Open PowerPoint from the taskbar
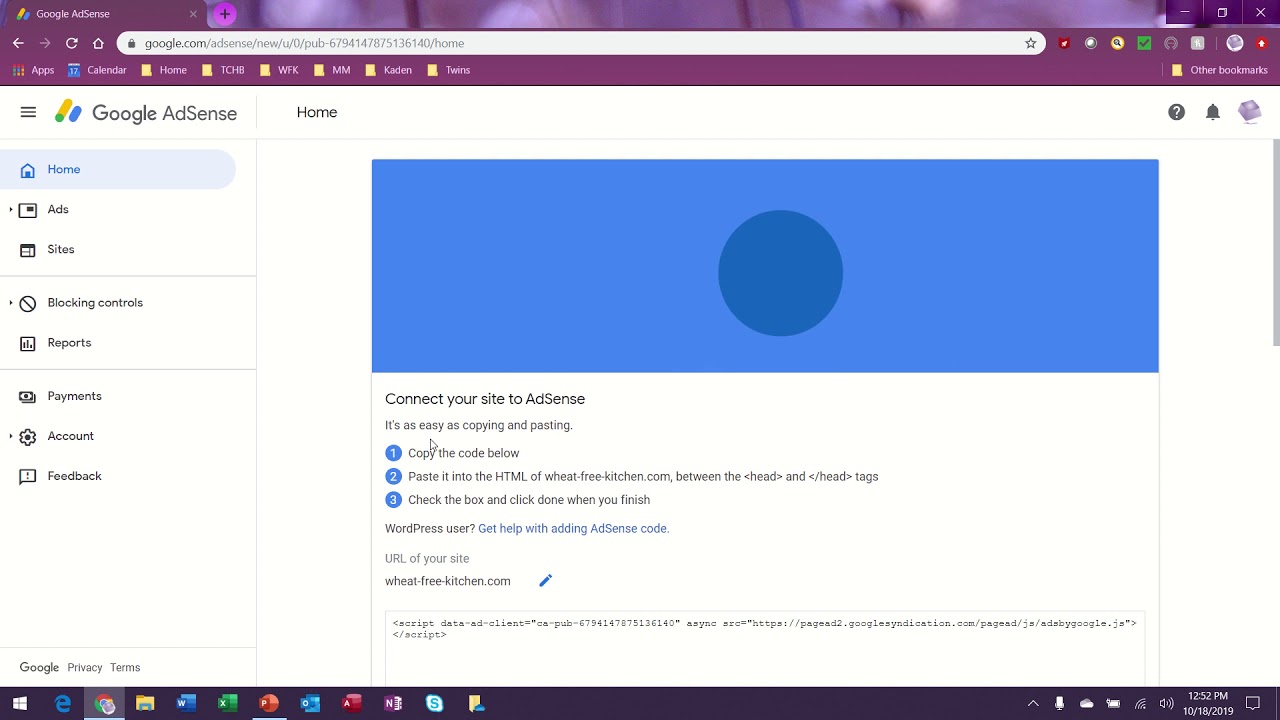The height and width of the screenshot is (720, 1280). pyautogui.click(x=269, y=704)
